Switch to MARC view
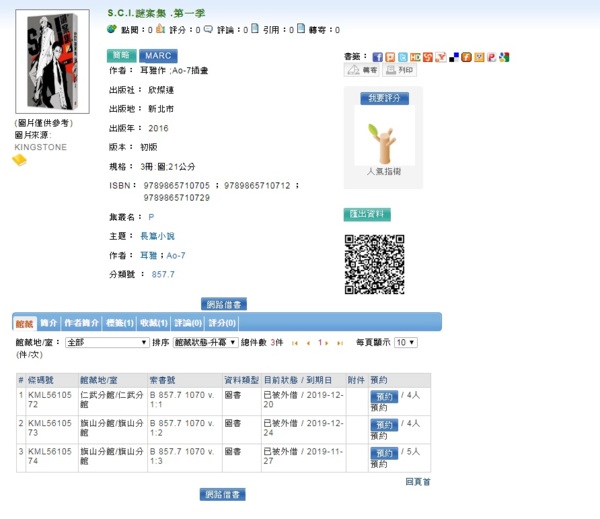This screenshot has height=519, width=600. (159, 56)
